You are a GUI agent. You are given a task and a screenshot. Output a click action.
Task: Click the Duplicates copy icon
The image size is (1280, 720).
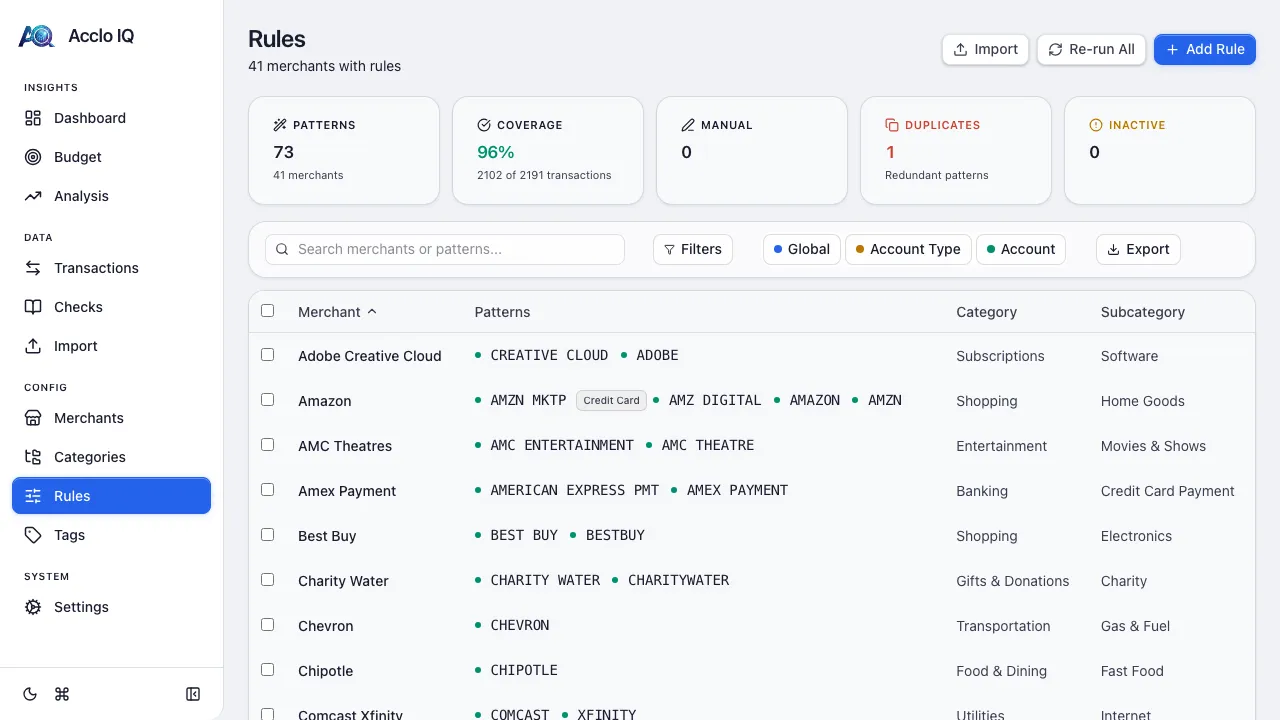coord(892,125)
